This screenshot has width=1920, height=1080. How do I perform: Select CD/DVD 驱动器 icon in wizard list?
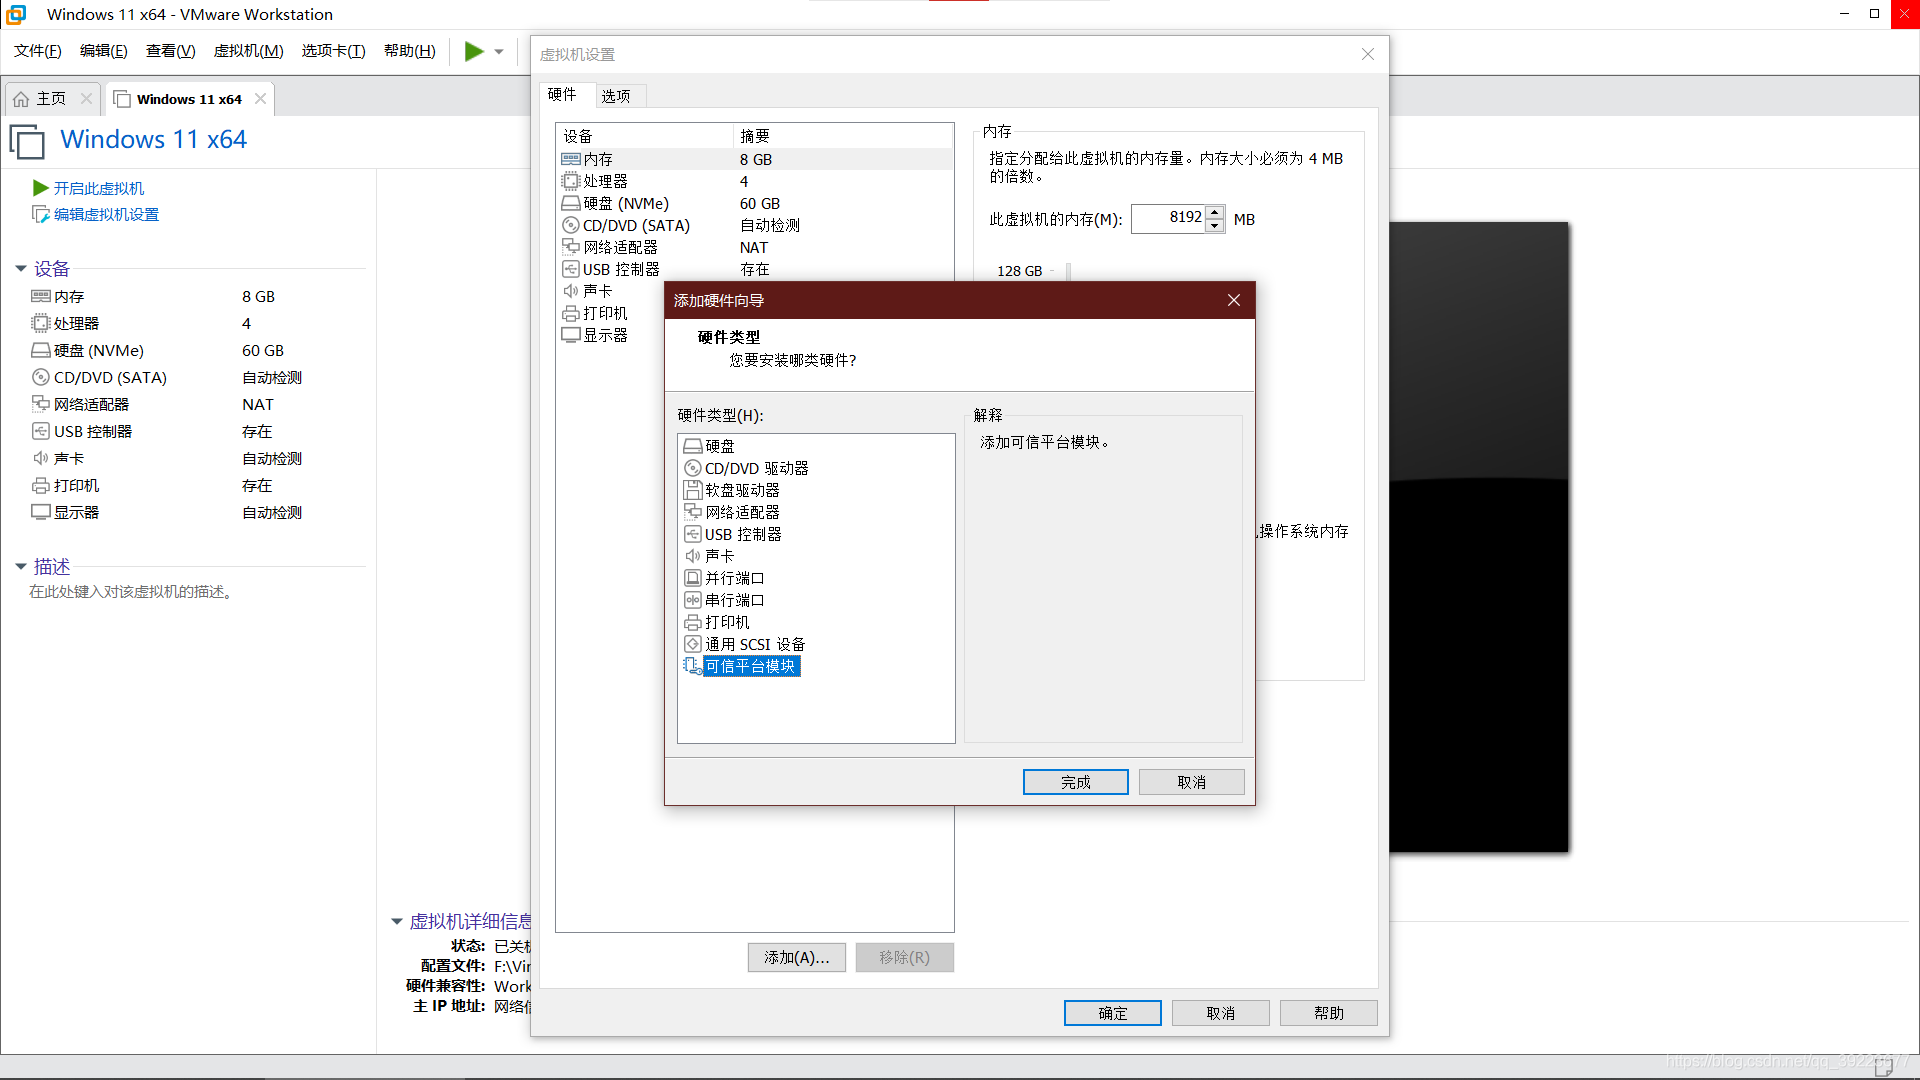point(692,468)
